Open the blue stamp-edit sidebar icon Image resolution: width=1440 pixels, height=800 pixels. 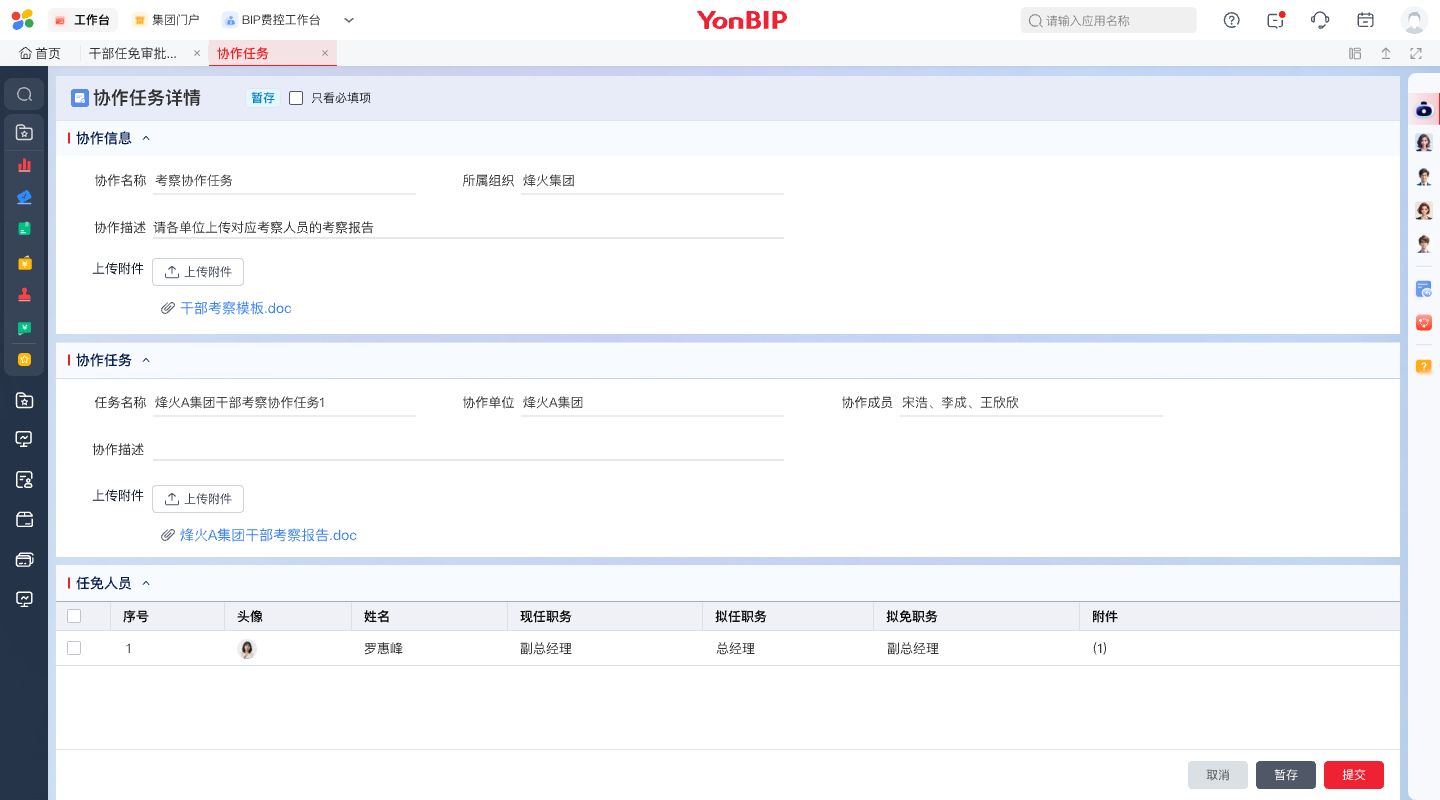click(x=25, y=197)
